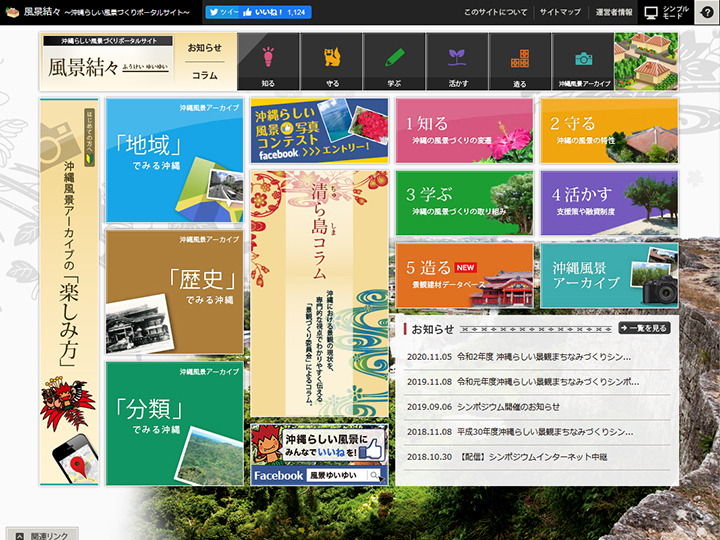This screenshot has height=540, width=720.
Task: Expand the 関連リンク panel
Action: (42, 535)
